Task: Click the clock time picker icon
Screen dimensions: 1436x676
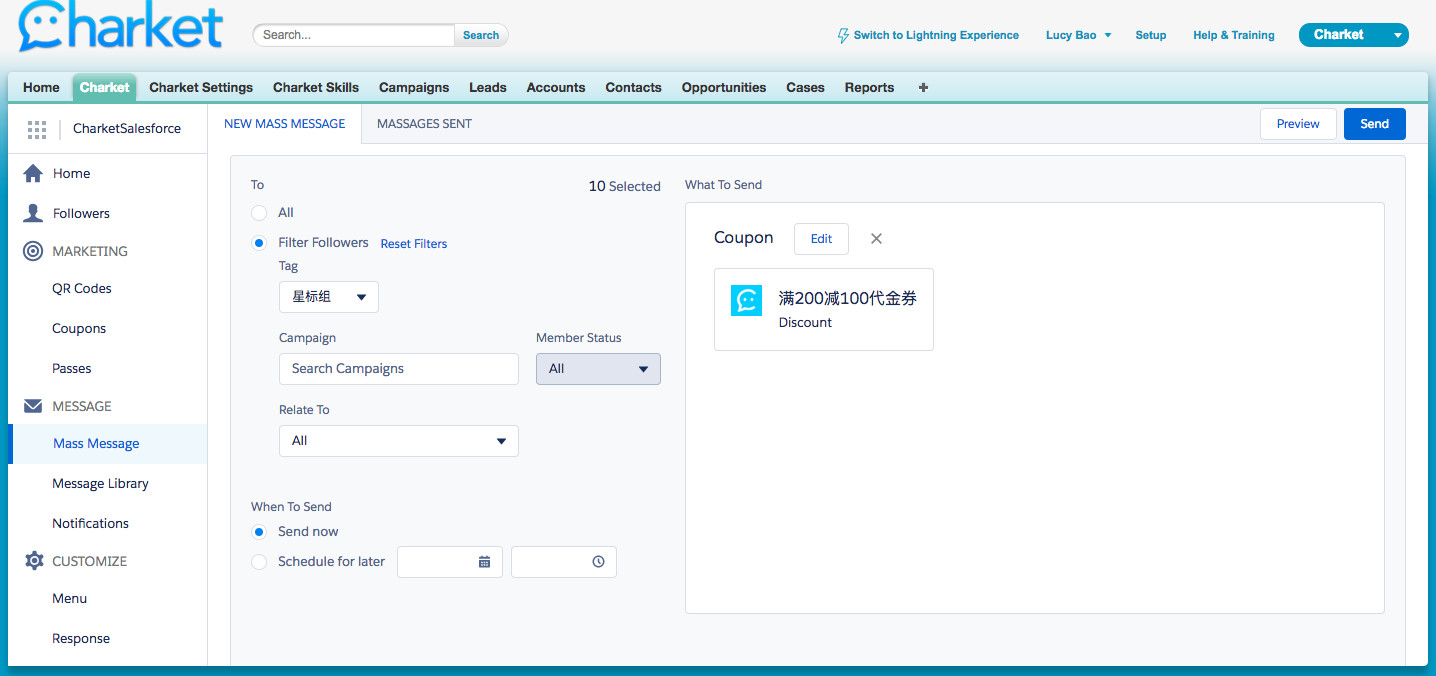Action: point(598,562)
